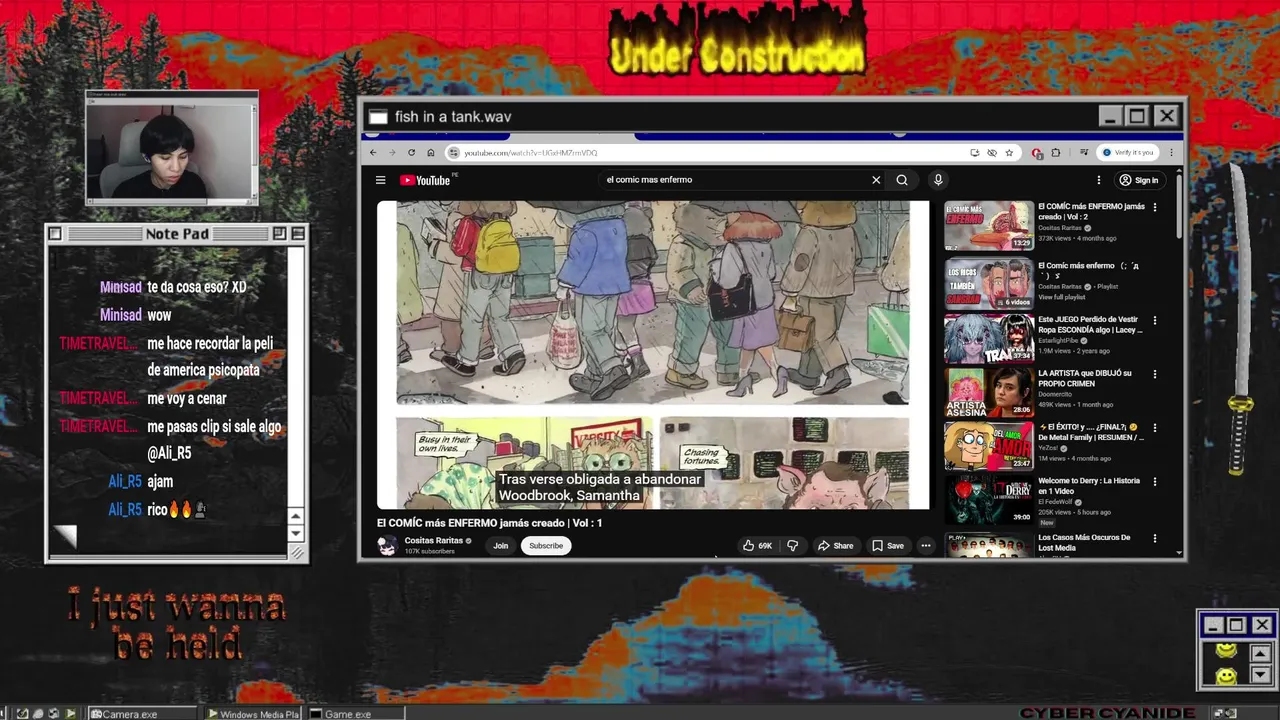
Task: Click chat message 'me voy a cenar'
Action: (187, 399)
